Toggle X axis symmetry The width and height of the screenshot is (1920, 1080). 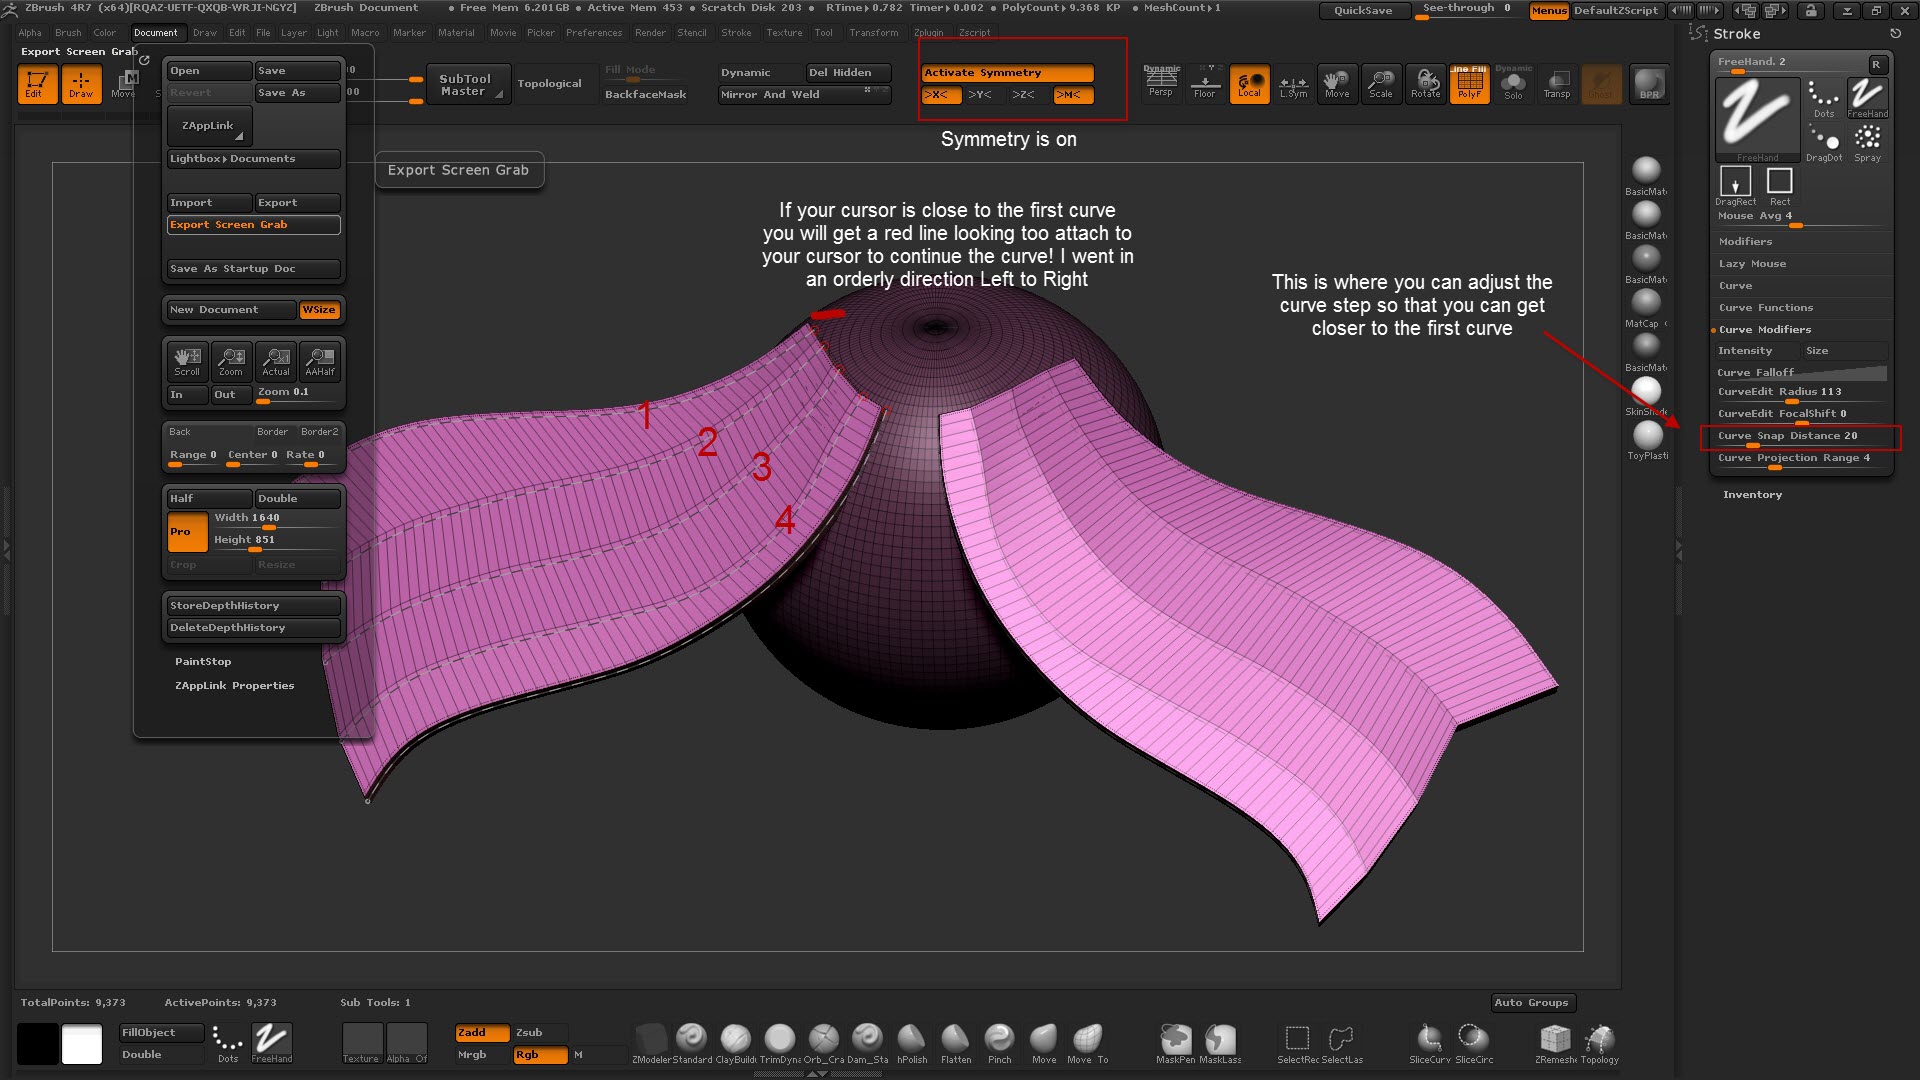click(941, 95)
